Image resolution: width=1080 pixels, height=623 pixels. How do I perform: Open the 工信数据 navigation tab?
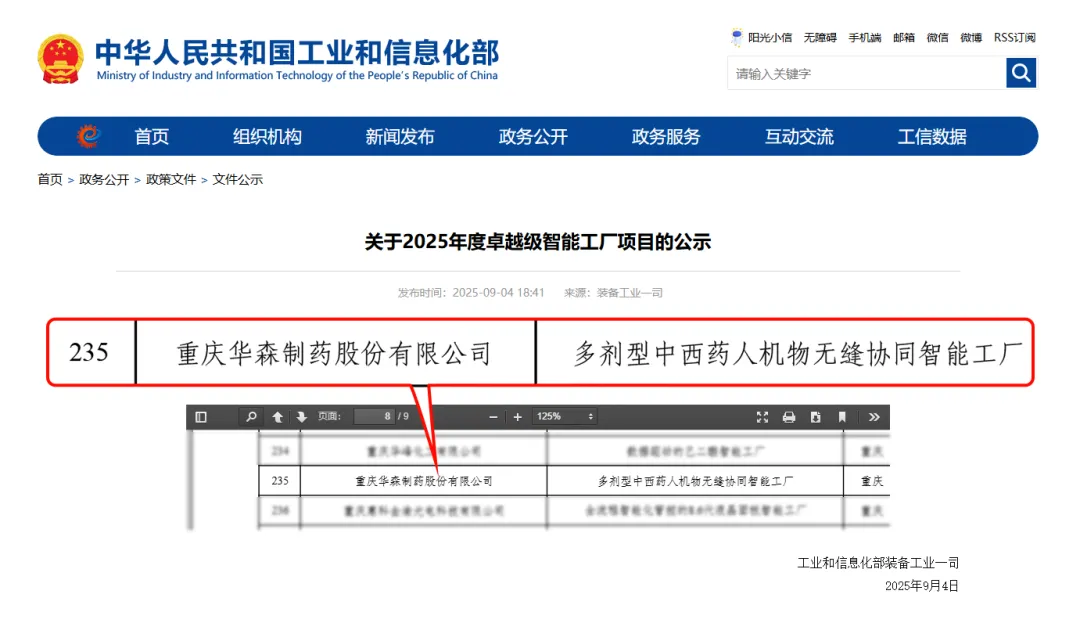[932, 137]
